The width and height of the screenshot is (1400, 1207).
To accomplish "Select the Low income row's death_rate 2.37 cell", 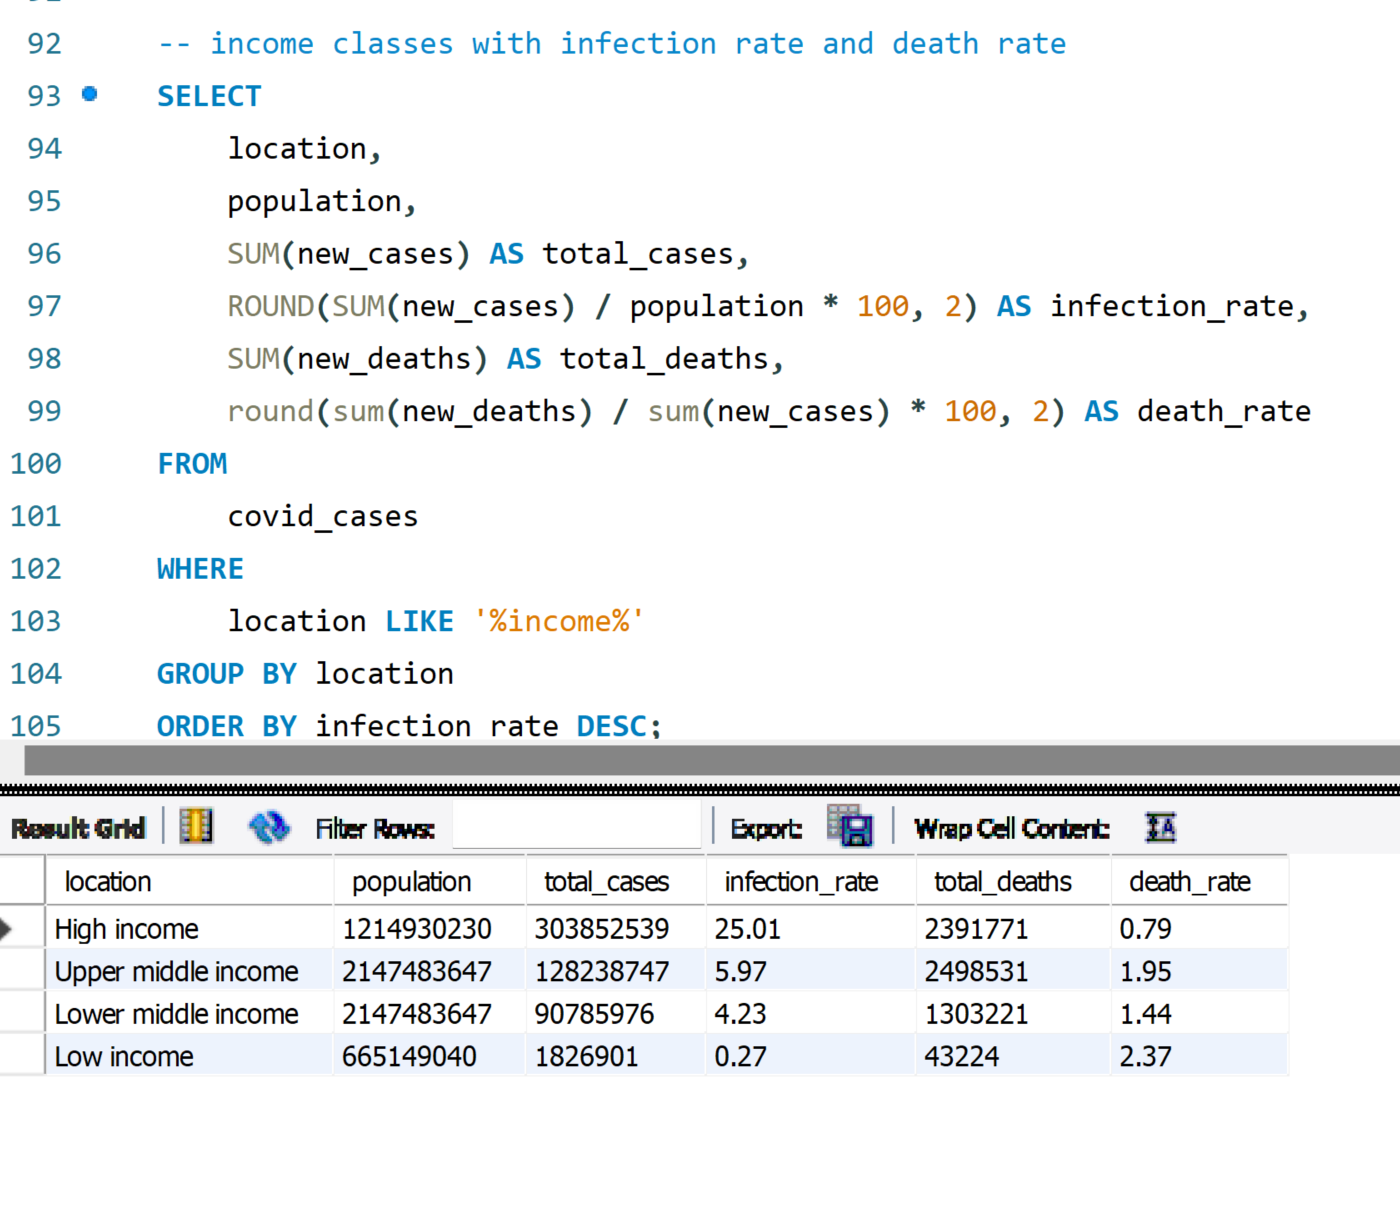I will point(1146,1056).
